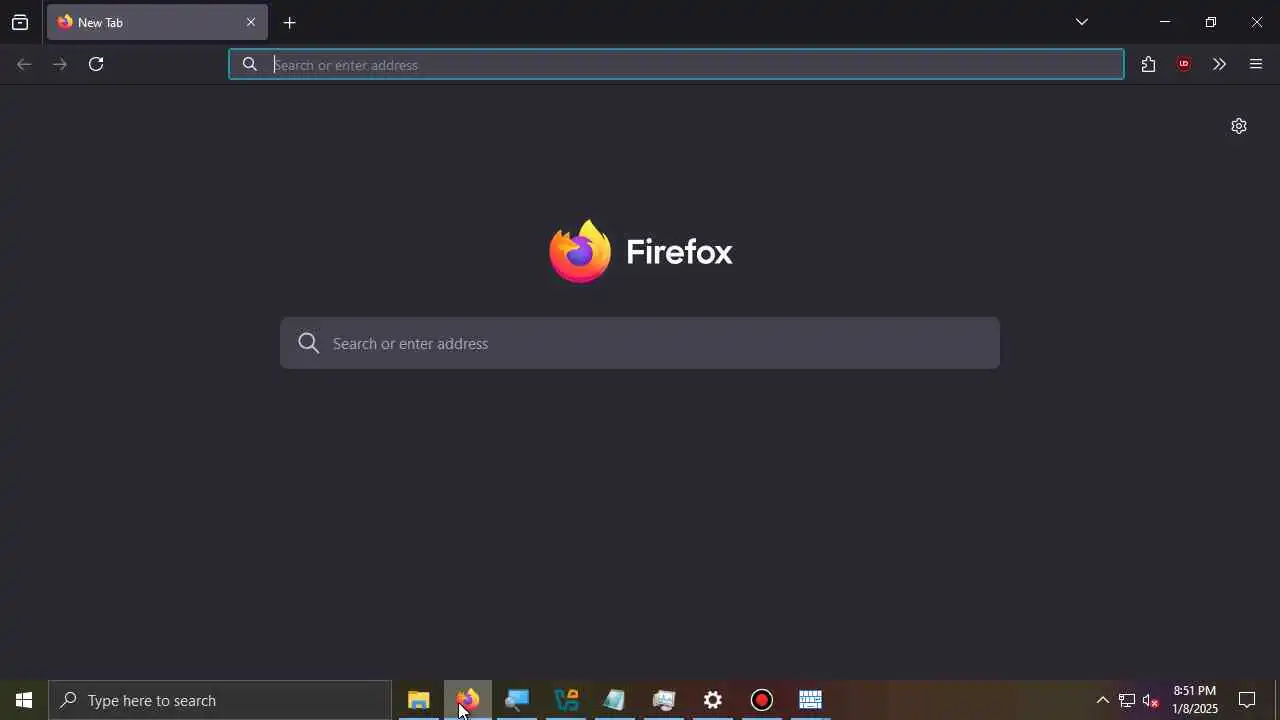The width and height of the screenshot is (1280, 720).
Task: Click the center page search box
Action: (x=640, y=343)
